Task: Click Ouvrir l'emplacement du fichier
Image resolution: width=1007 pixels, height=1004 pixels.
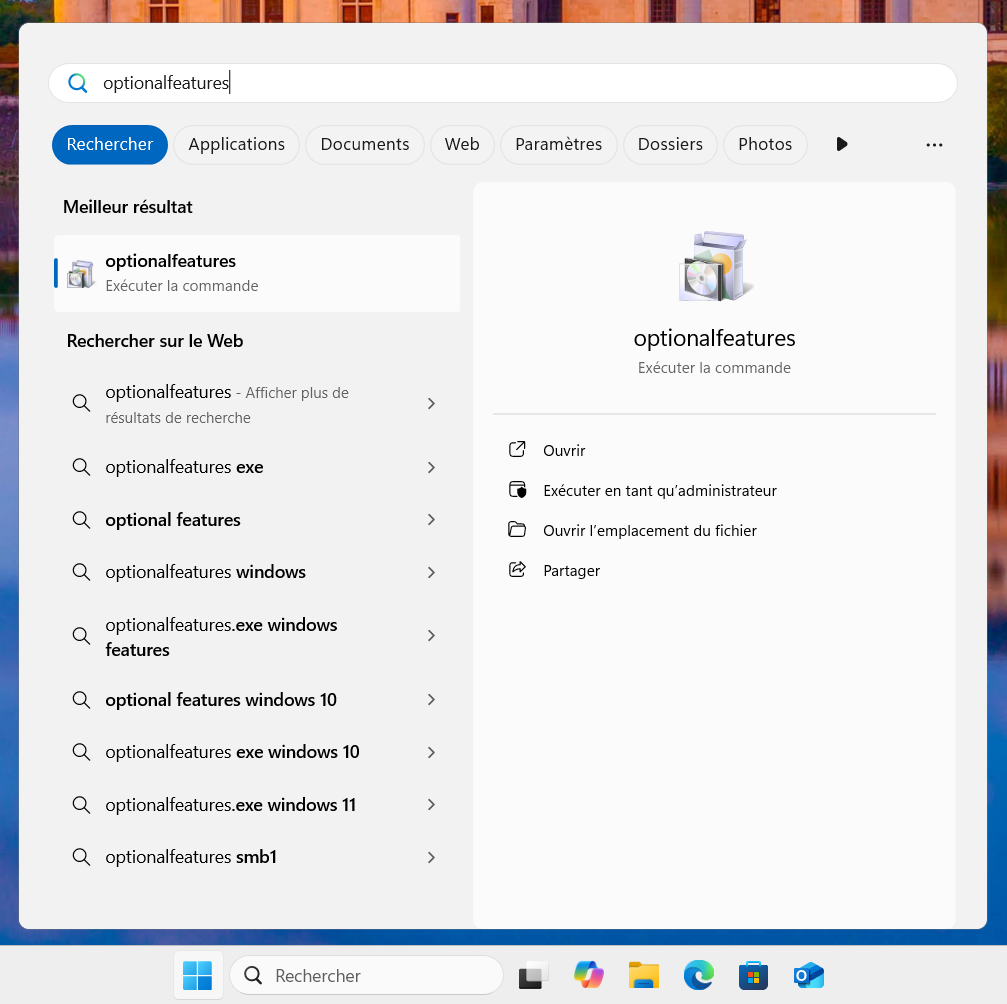Action: pos(649,531)
